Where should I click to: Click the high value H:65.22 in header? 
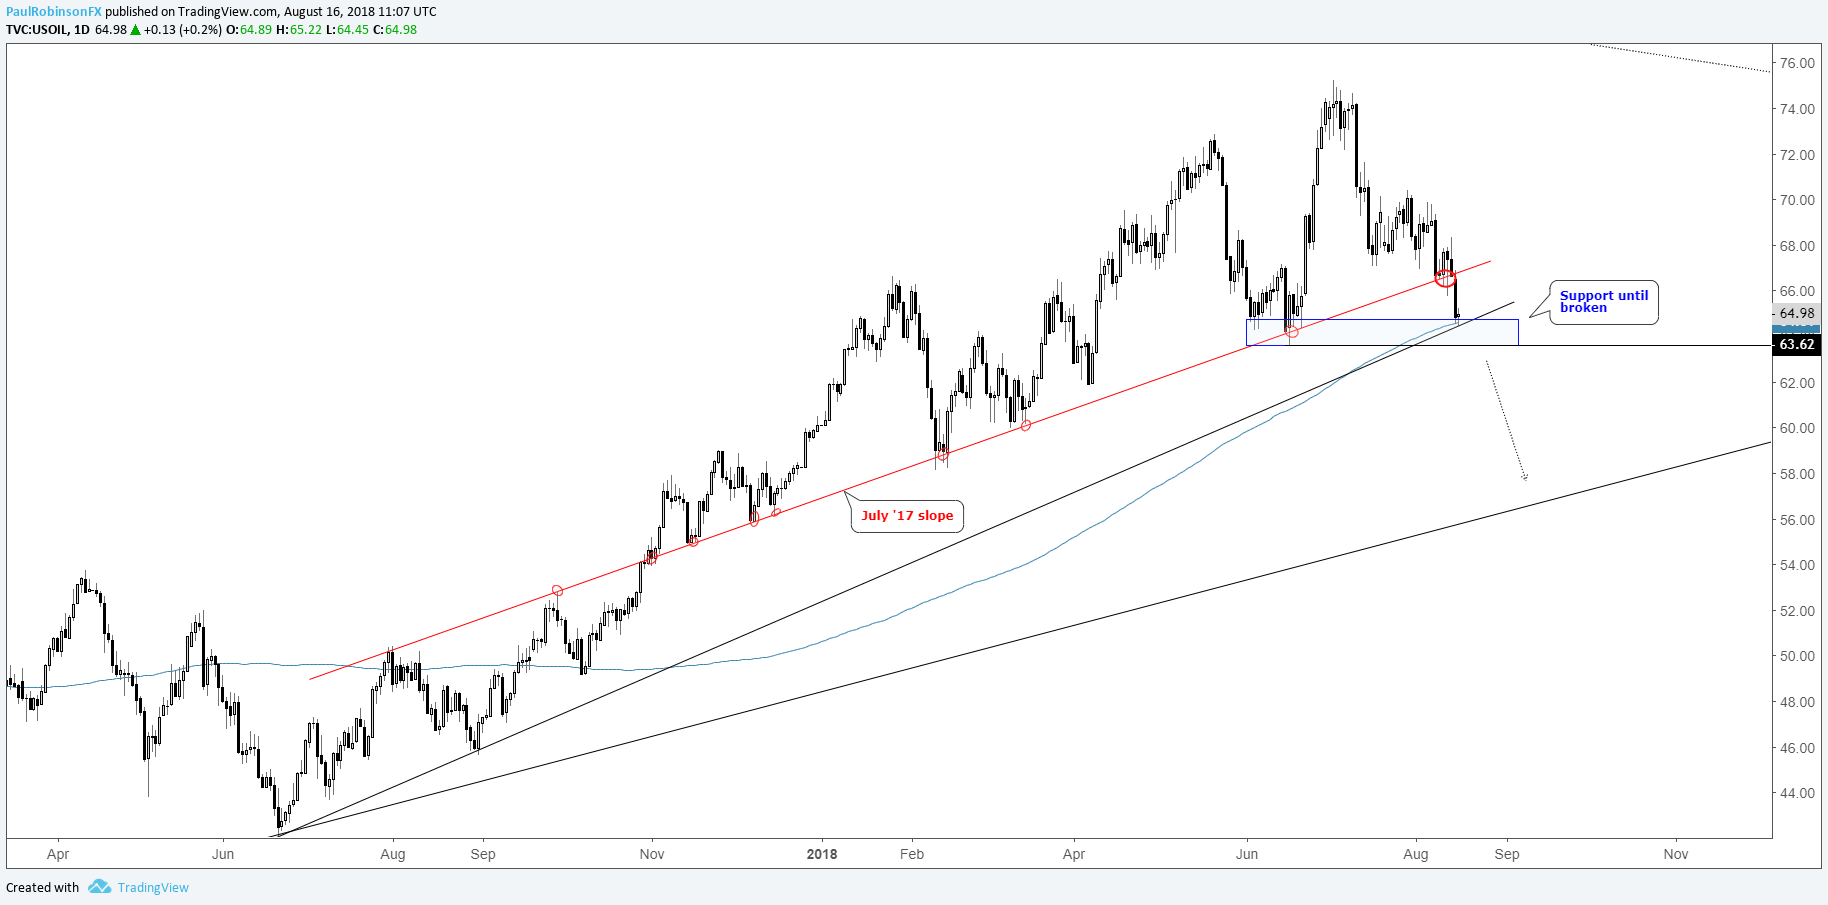coord(299,30)
